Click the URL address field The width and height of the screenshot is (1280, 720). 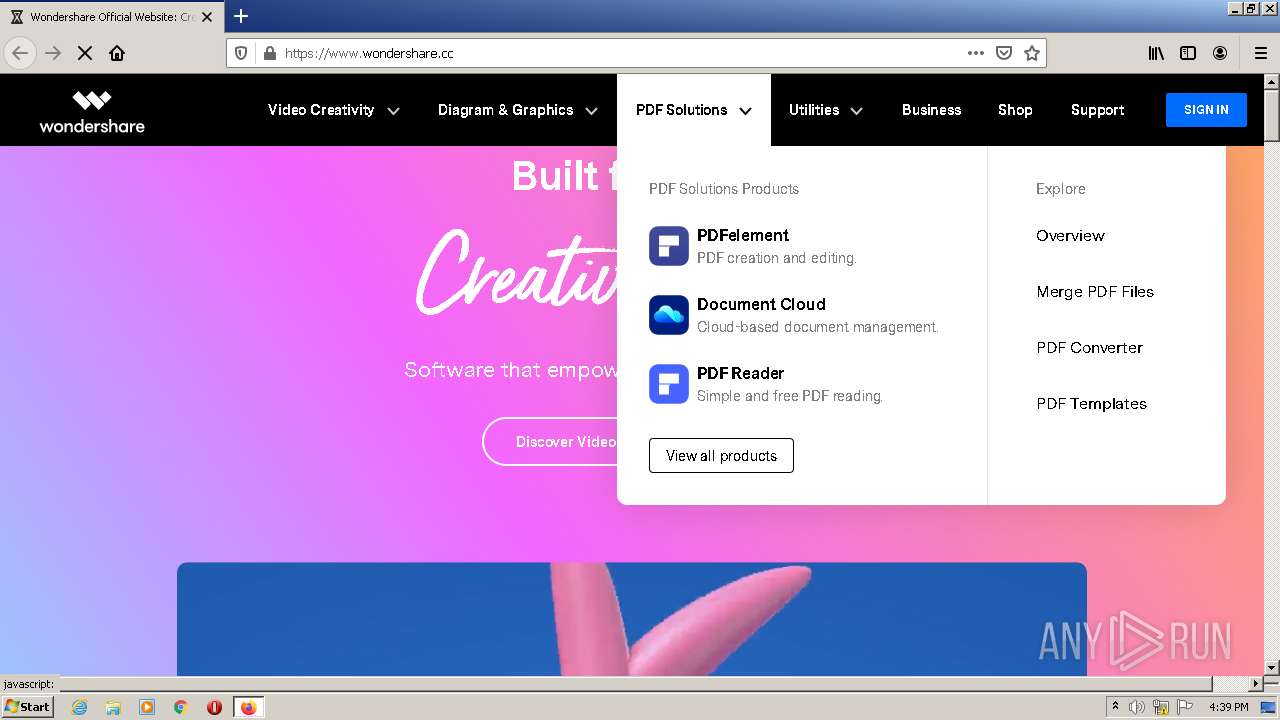click(620, 53)
